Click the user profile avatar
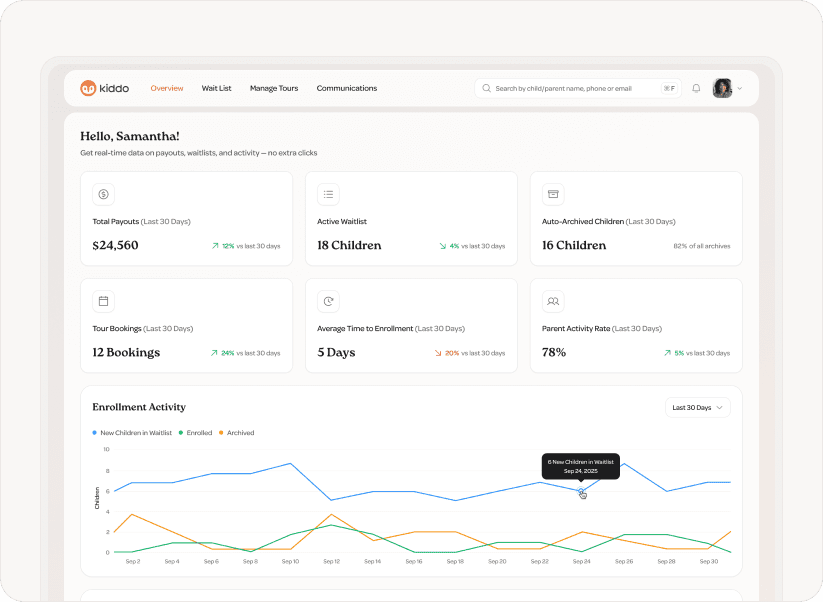Screen dimensions: 823x602 click(x=722, y=88)
